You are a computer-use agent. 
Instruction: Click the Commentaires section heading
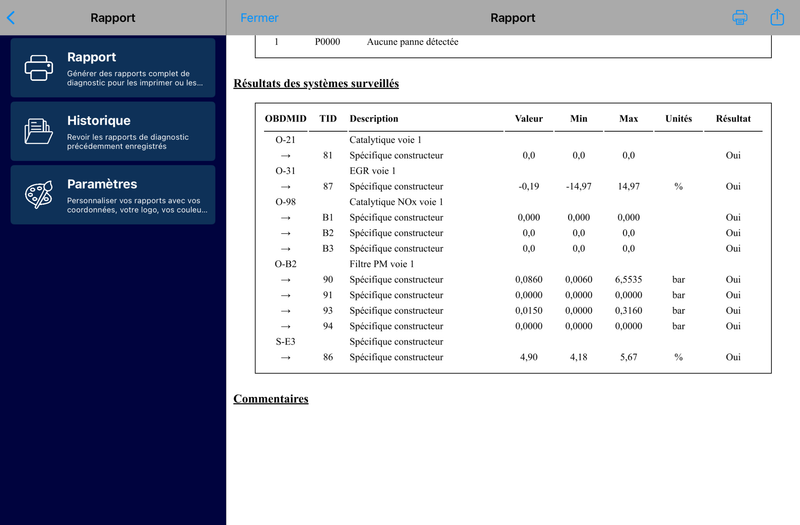pos(270,398)
